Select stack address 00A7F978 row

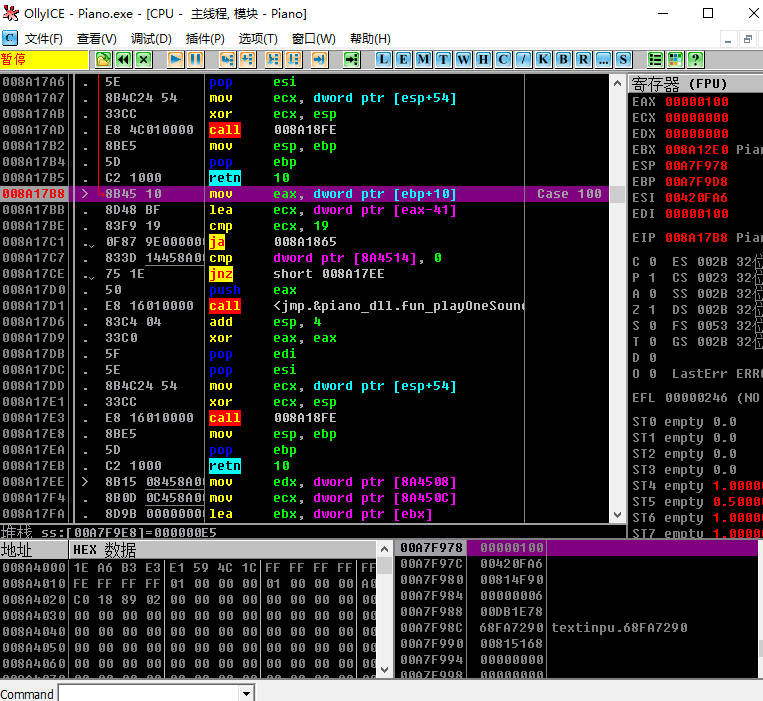pyautogui.click(x=577, y=548)
